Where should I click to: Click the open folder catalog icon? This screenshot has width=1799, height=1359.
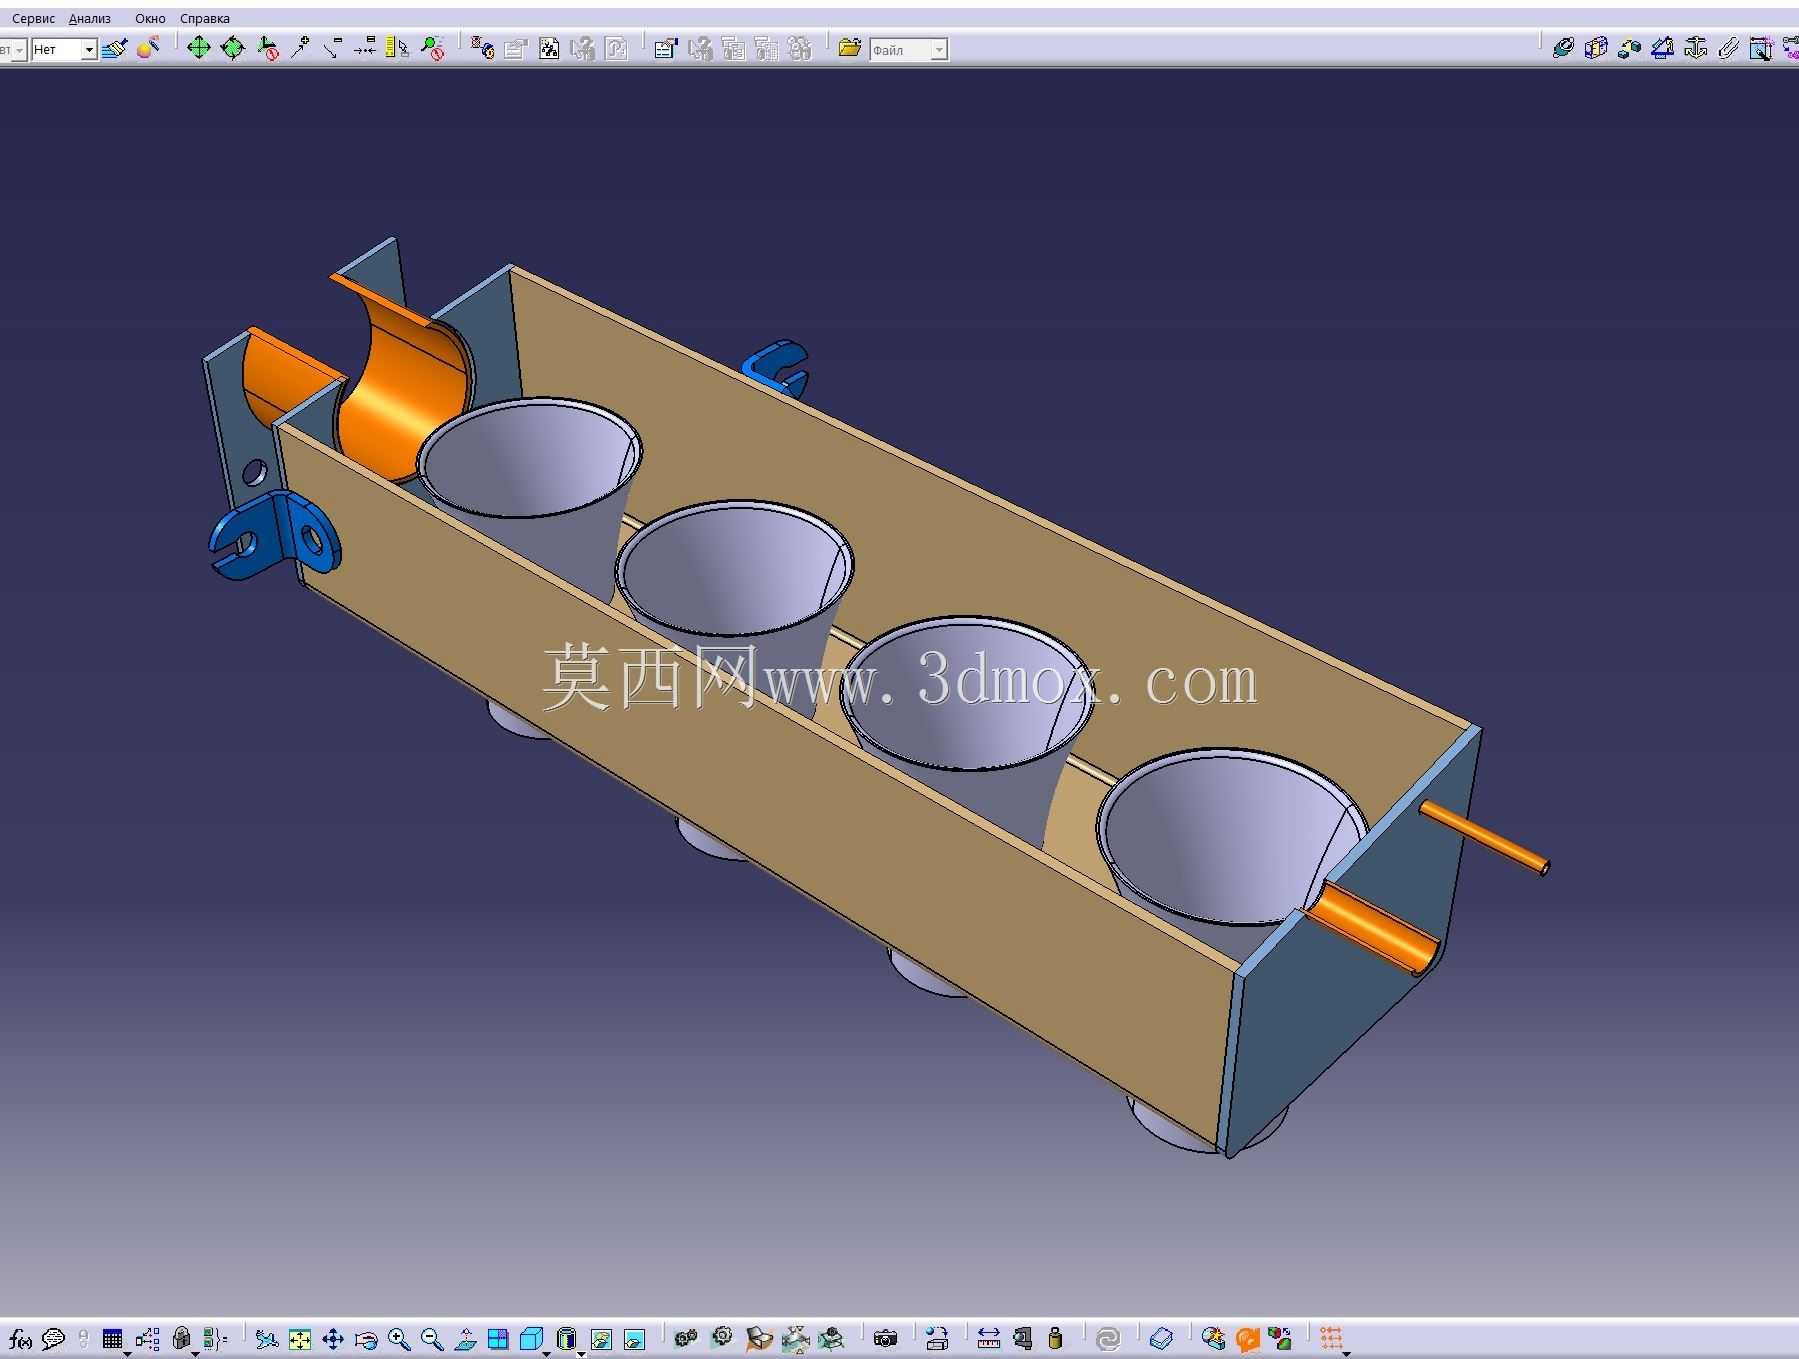850,48
